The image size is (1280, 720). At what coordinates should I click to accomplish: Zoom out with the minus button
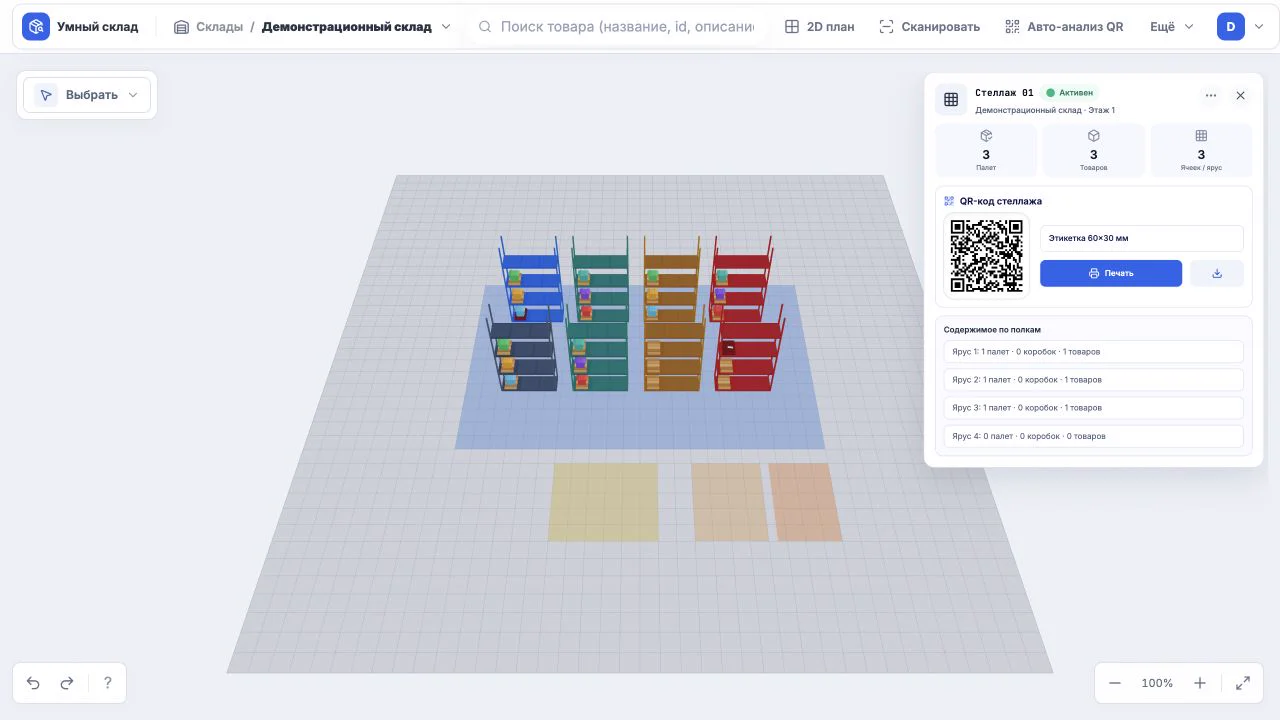[1115, 683]
